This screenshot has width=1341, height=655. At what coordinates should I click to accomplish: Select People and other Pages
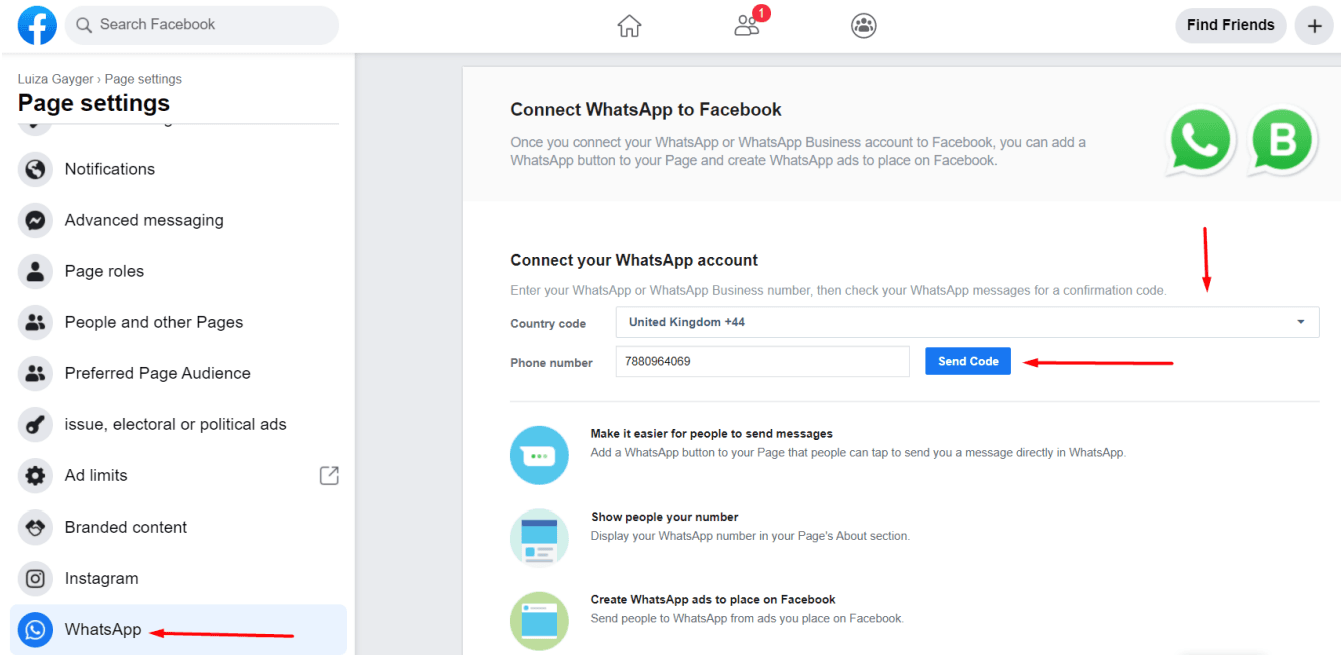pyautogui.click(x=178, y=322)
